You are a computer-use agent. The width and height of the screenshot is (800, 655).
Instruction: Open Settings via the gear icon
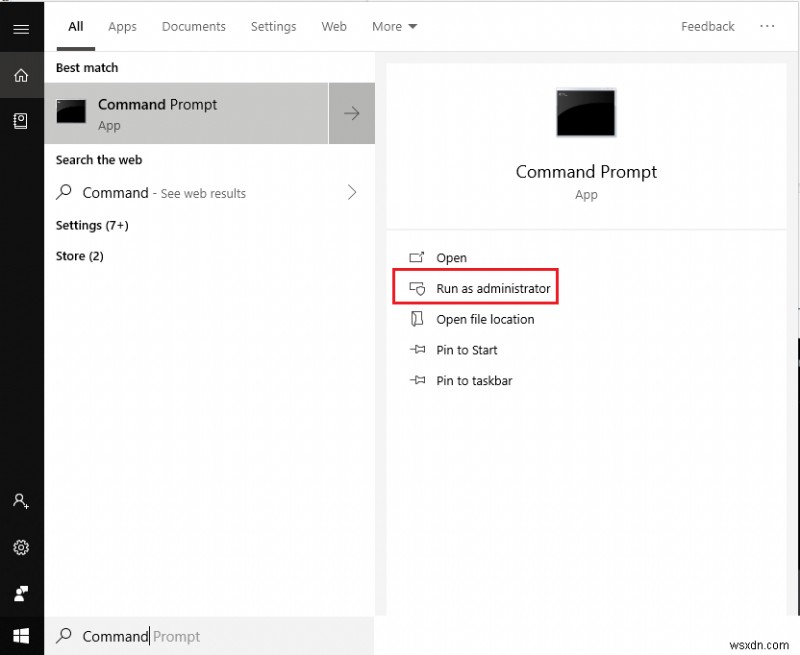coord(21,548)
